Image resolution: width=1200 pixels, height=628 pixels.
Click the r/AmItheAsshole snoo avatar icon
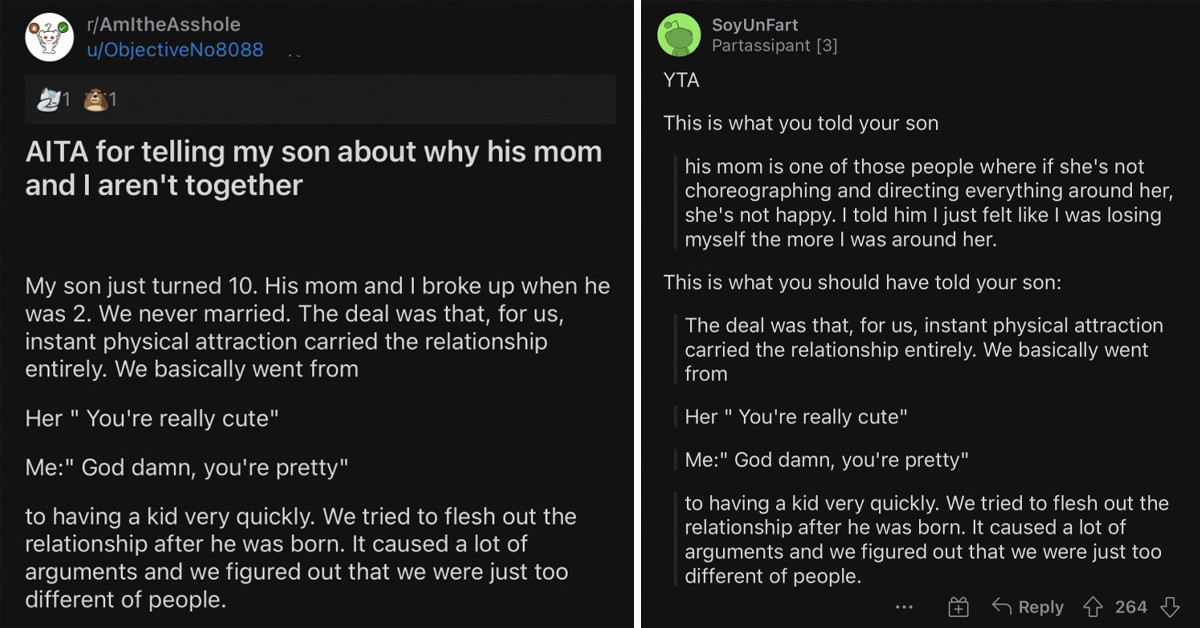(x=49, y=36)
